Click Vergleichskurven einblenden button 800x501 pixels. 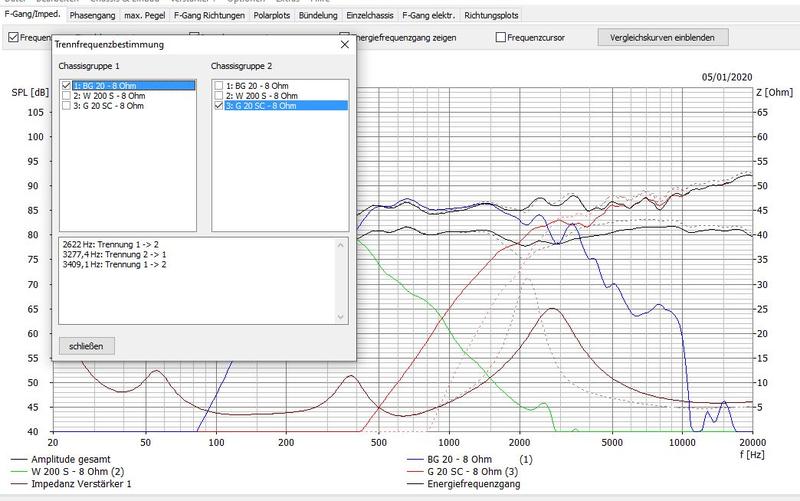pos(662,37)
